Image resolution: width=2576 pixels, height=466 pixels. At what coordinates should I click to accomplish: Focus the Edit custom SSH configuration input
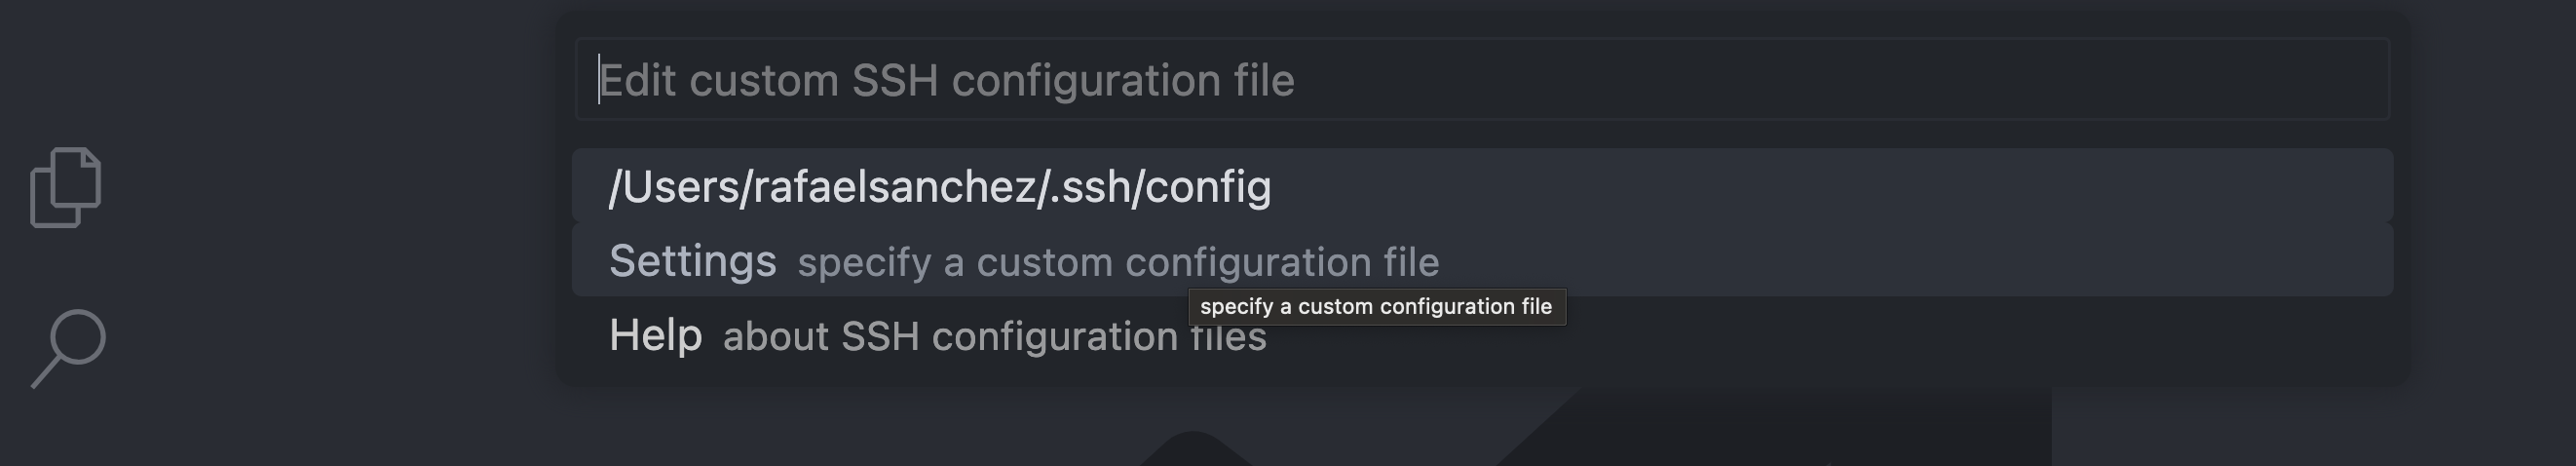(x=1480, y=80)
